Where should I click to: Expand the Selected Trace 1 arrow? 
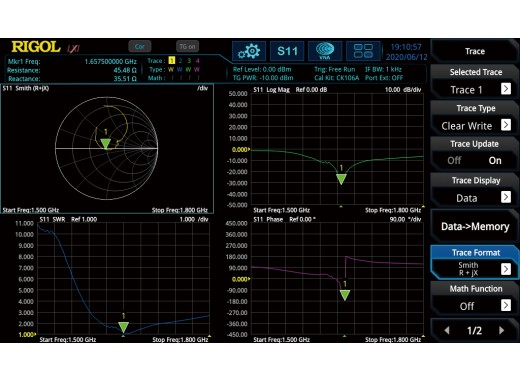(x=506, y=89)
